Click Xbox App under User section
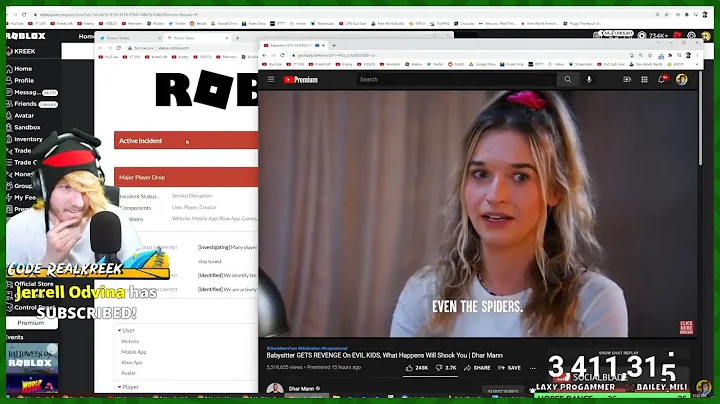720x404 pixels. pos(132,362)
